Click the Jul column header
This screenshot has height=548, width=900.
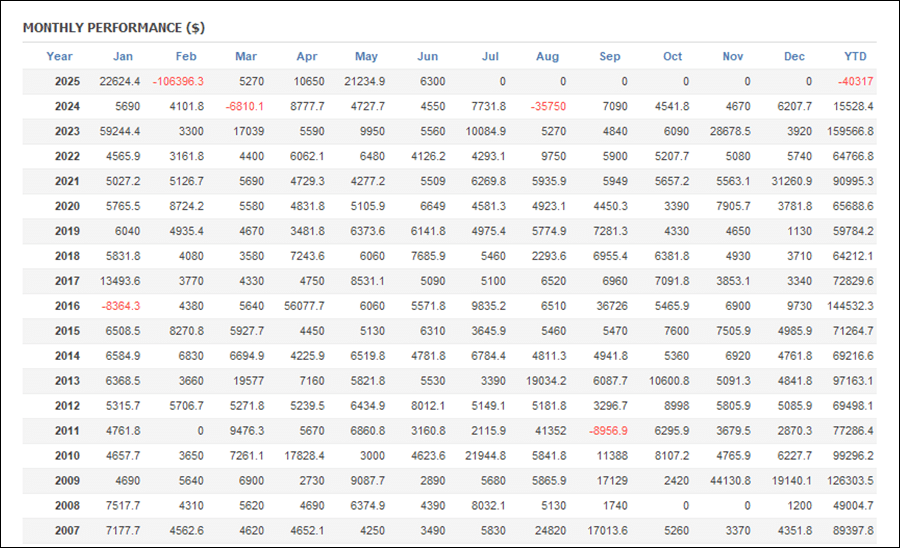pyautogui.click(x=490, y=56)
